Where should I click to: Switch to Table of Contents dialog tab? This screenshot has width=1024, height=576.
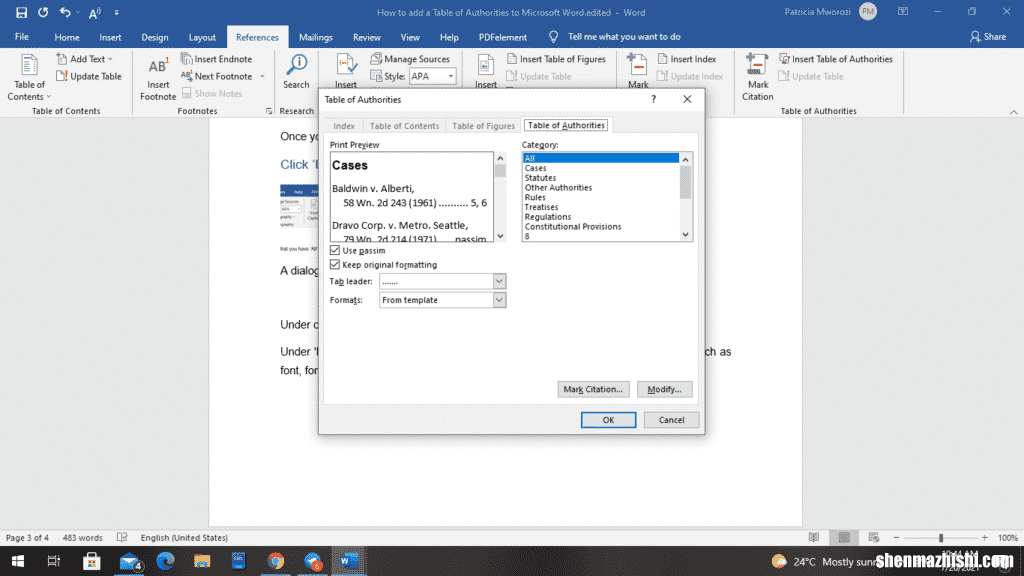pyautogui.click(x=404, y=125)
